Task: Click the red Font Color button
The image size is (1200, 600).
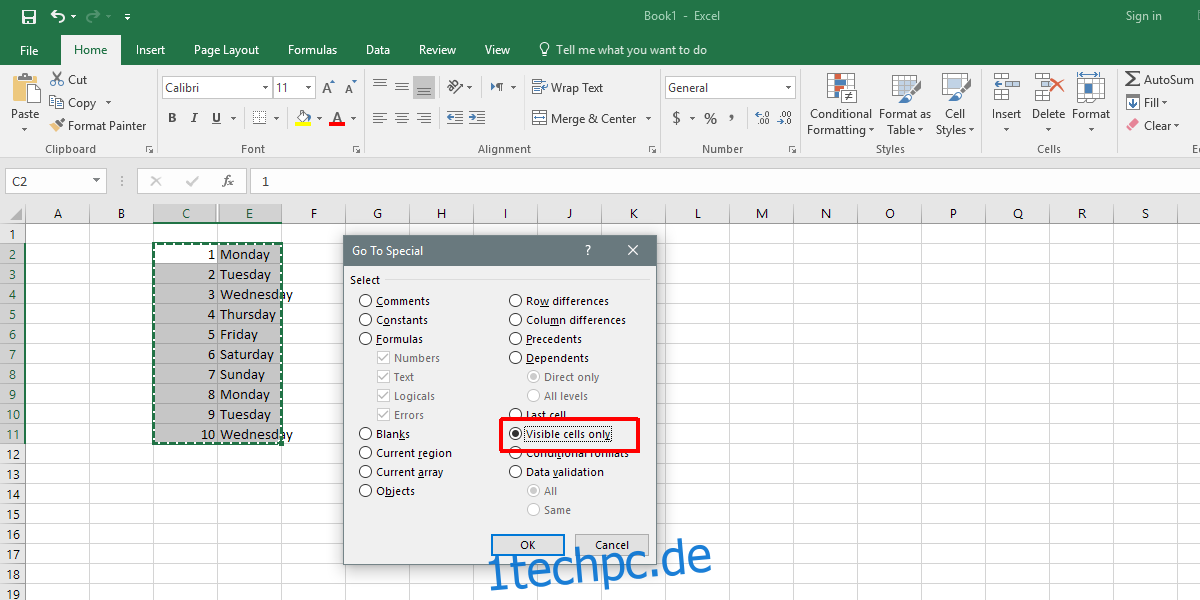Action: tap(337, 118)
